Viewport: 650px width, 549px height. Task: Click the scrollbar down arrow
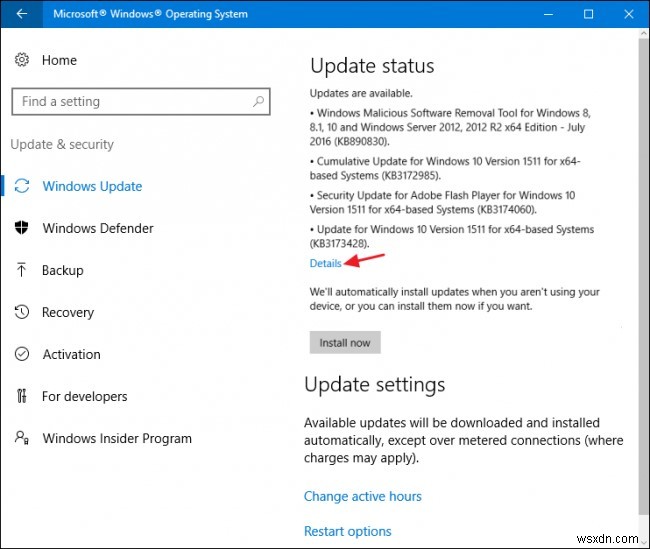[644, 542]
